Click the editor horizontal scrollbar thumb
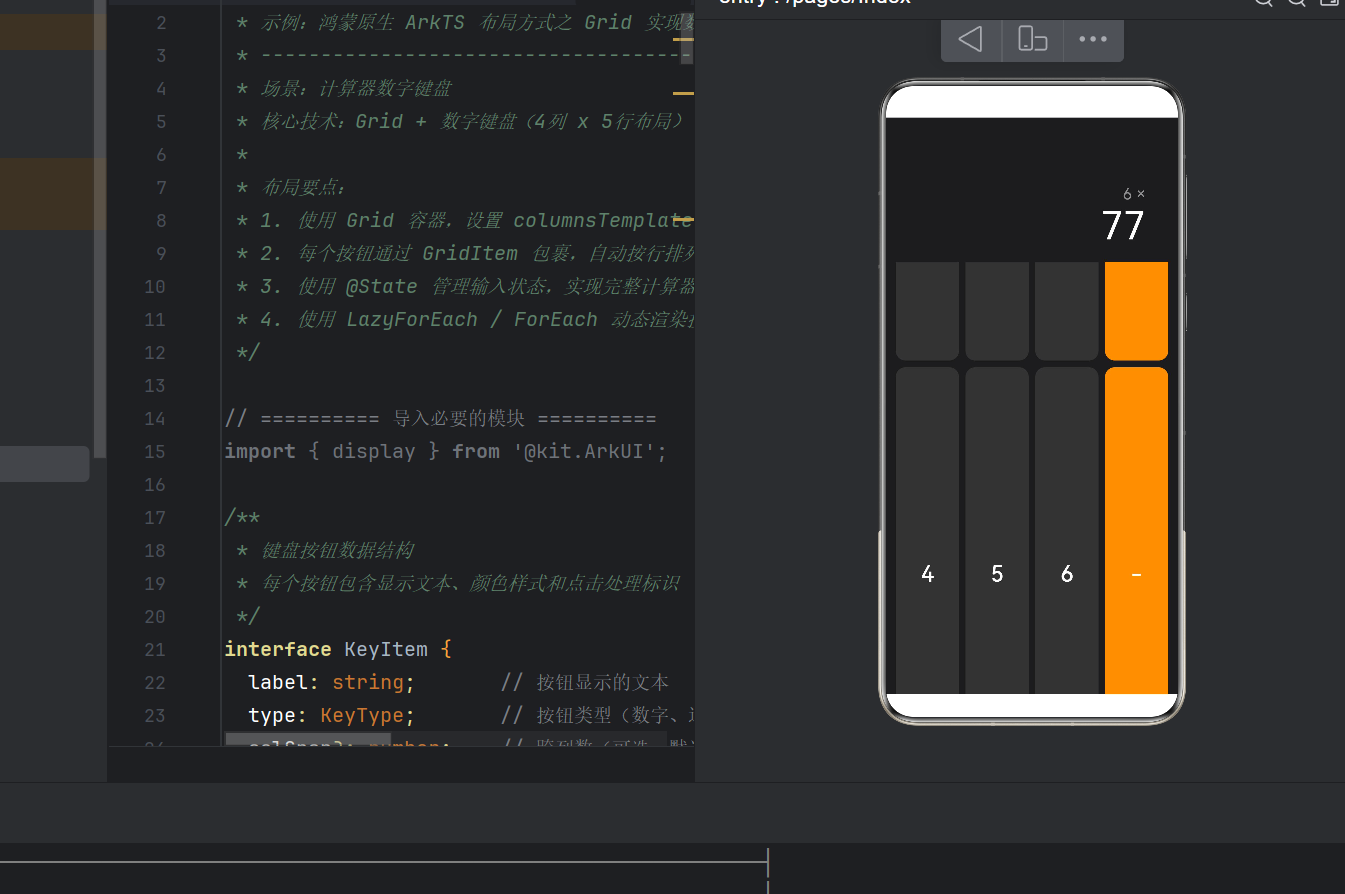The height and width of the screenshot is (894, 1345). (x=308, y=740)
